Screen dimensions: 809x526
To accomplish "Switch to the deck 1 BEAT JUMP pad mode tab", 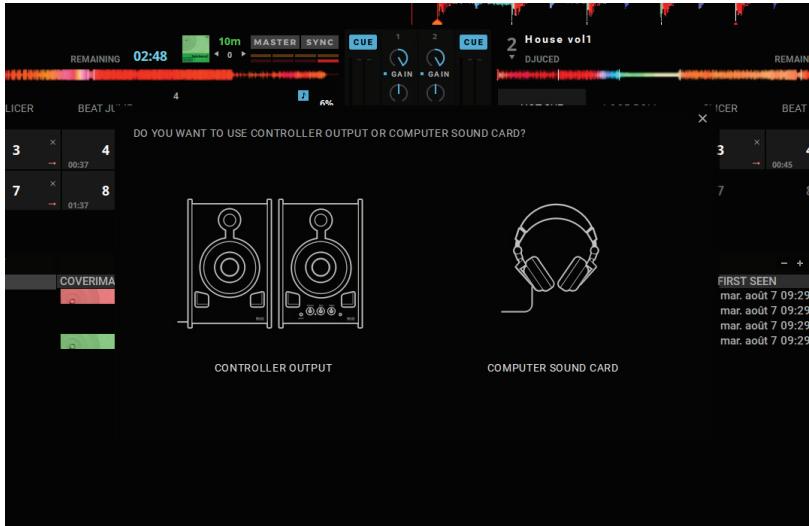I will point(105,108).
